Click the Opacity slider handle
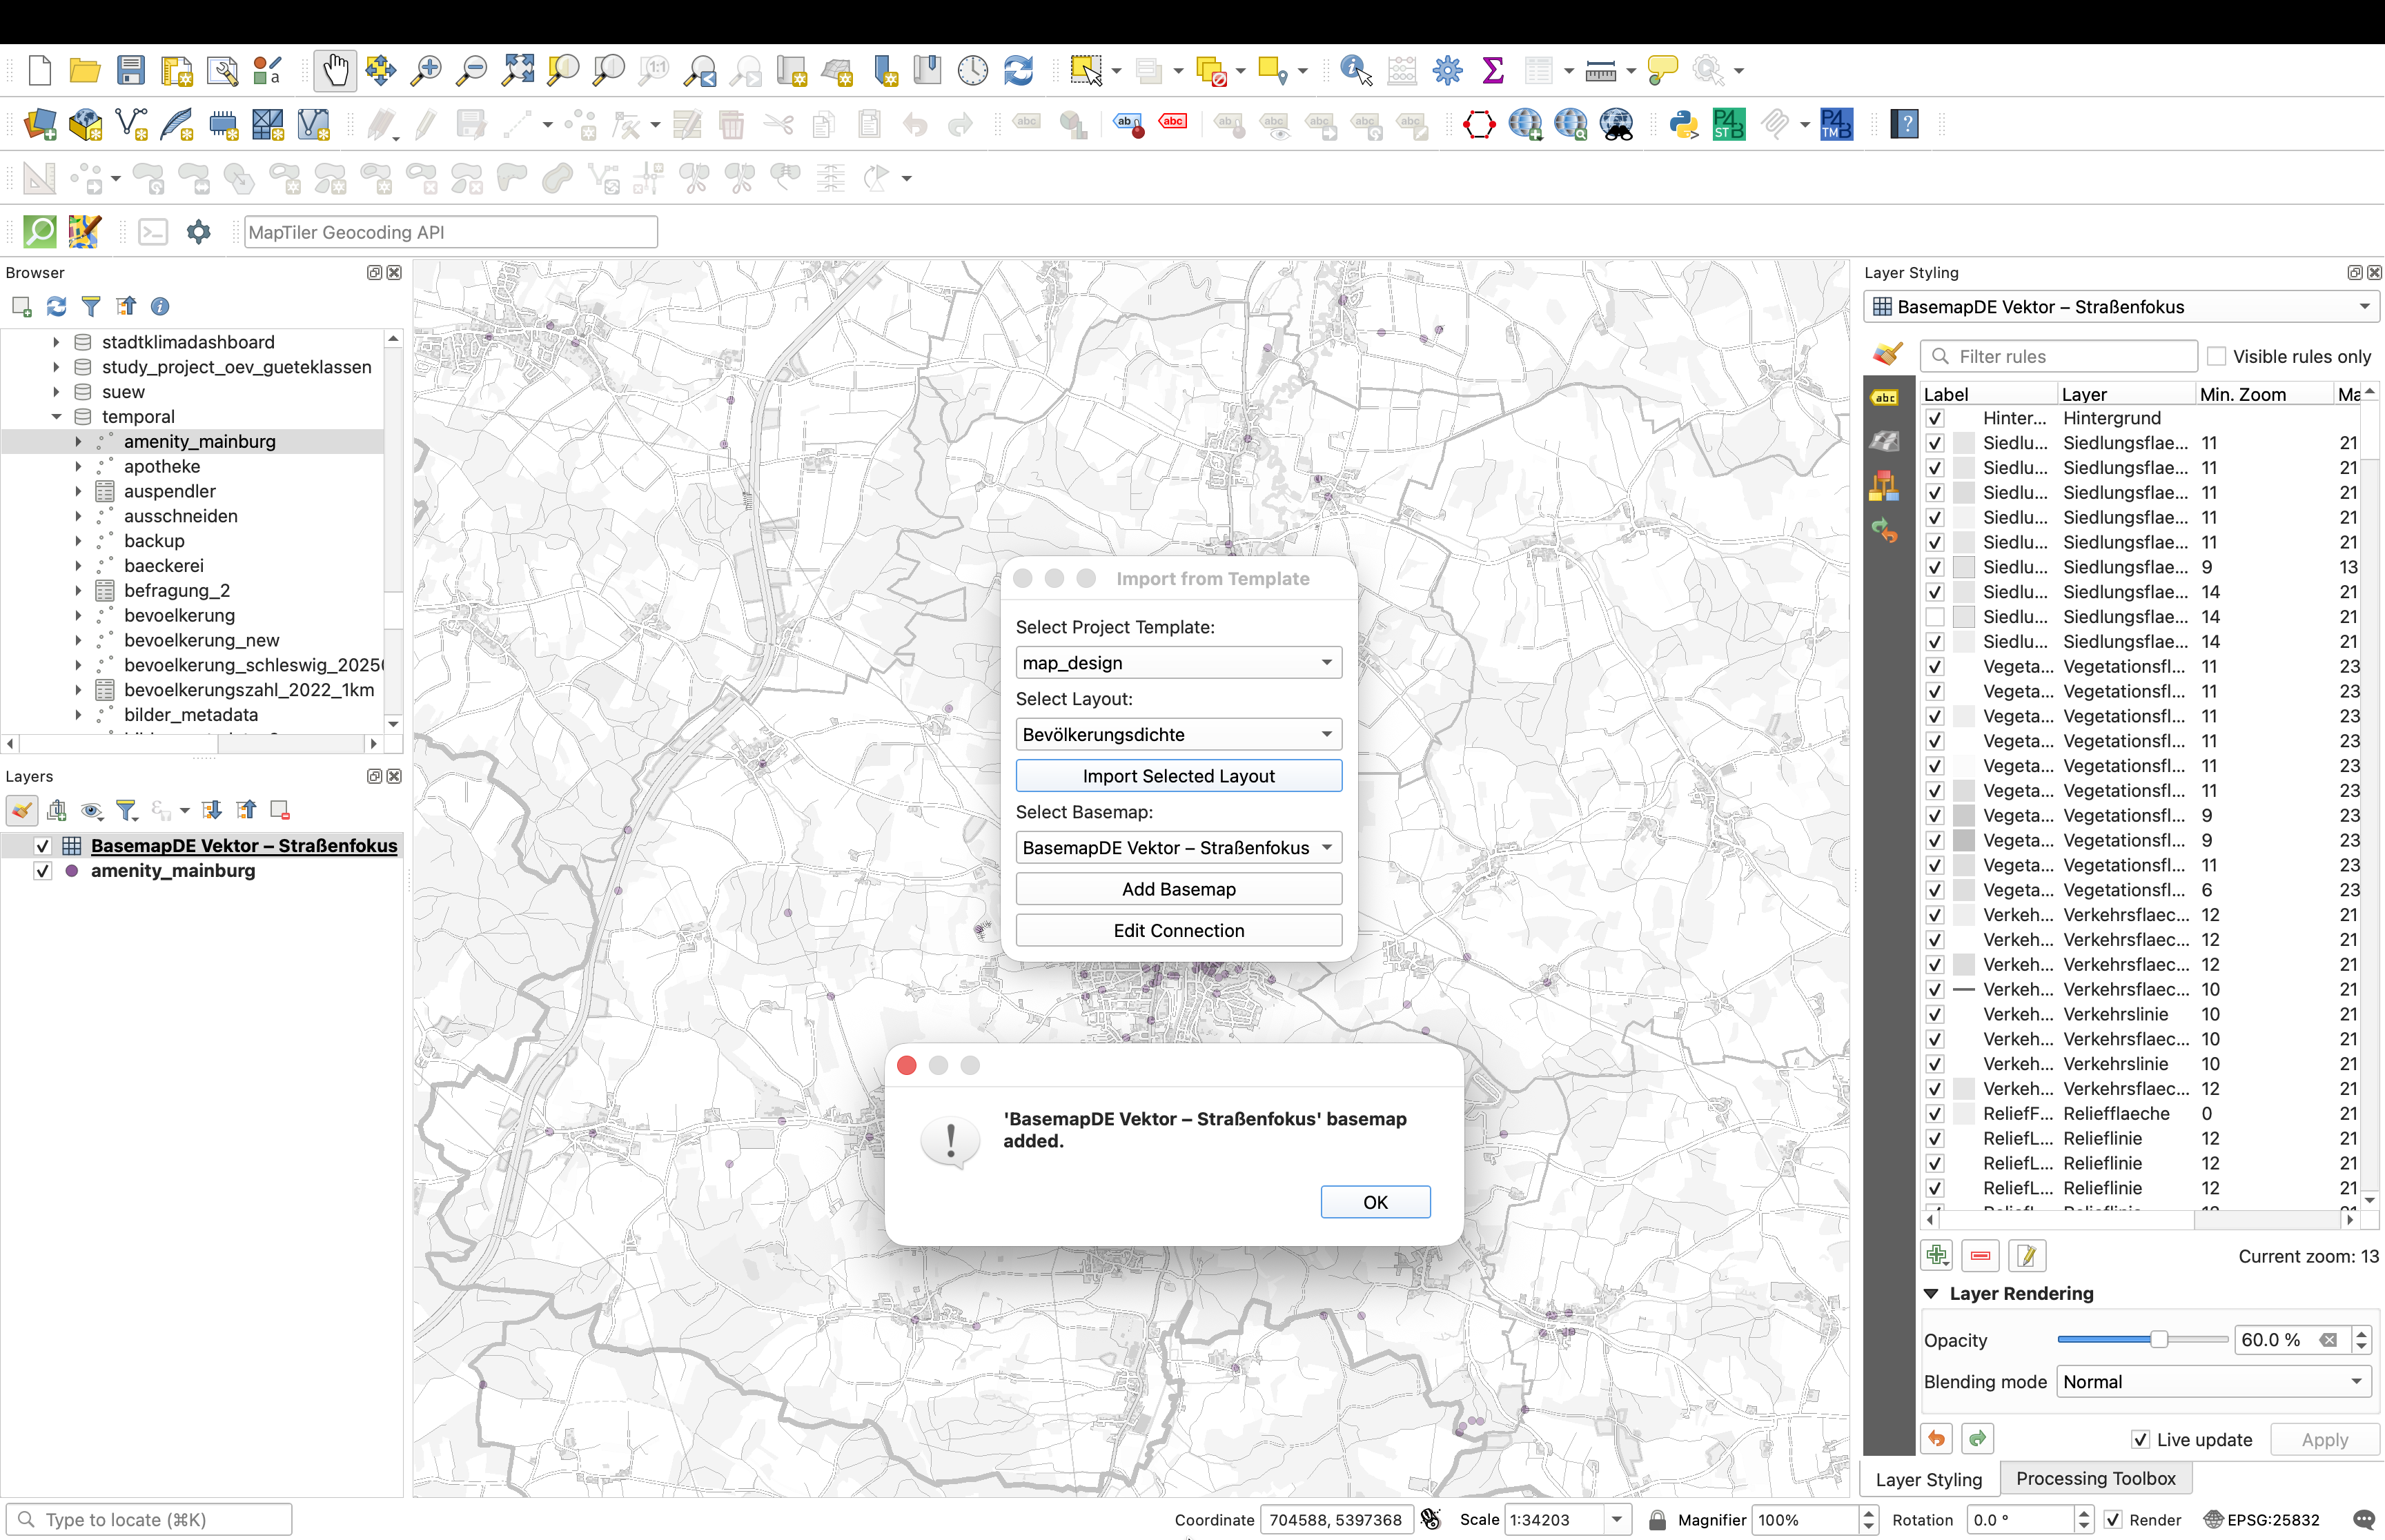This screenshot has width=2385, height=1540. (2159, 1340)
